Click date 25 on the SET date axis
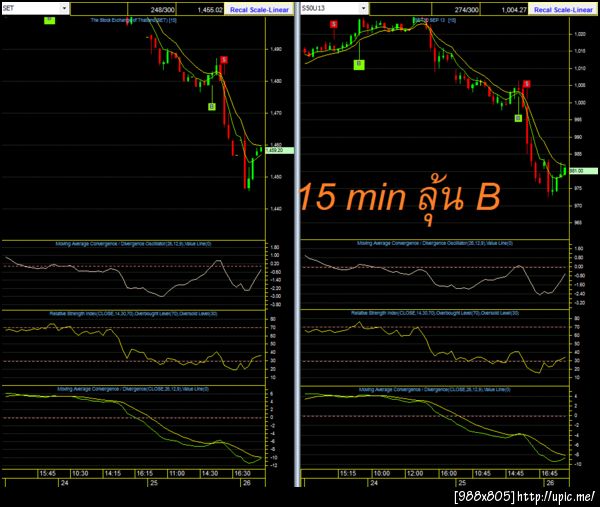Image resolution: width=600 pixels, height=507 pixels. pos(154,483)
